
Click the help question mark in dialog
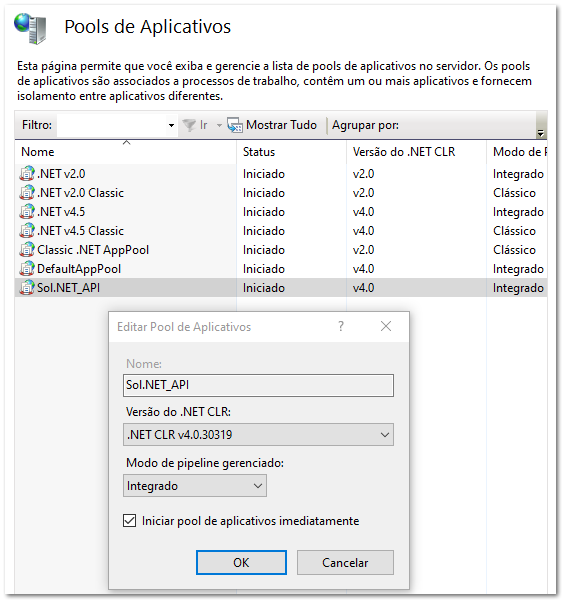tap(341, 326)
